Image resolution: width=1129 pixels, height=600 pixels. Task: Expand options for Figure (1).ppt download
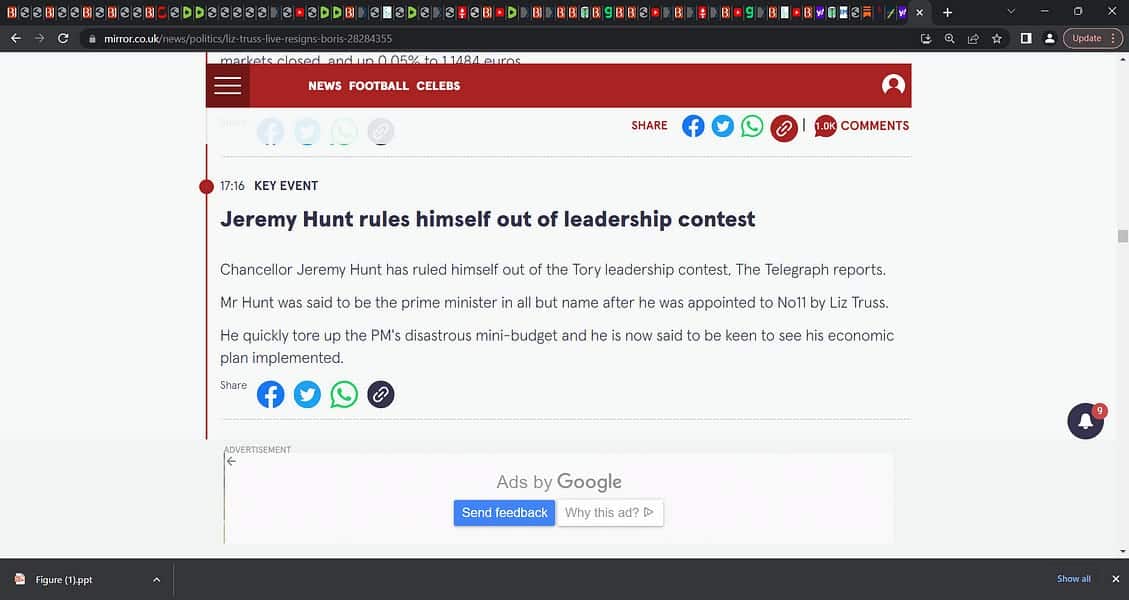[156, 579]
